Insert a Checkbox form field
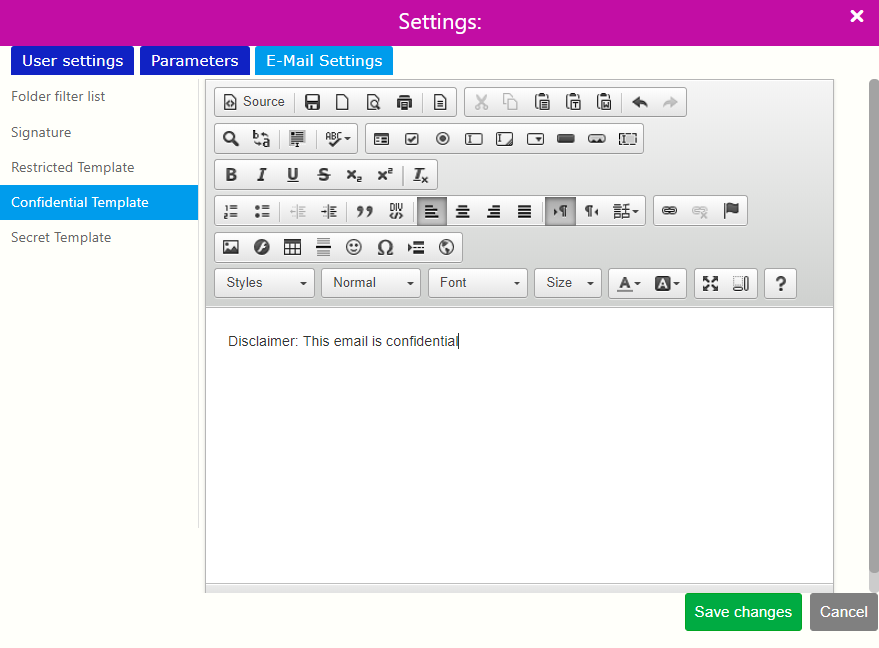The image size is (879, 648). click(412, 138)
